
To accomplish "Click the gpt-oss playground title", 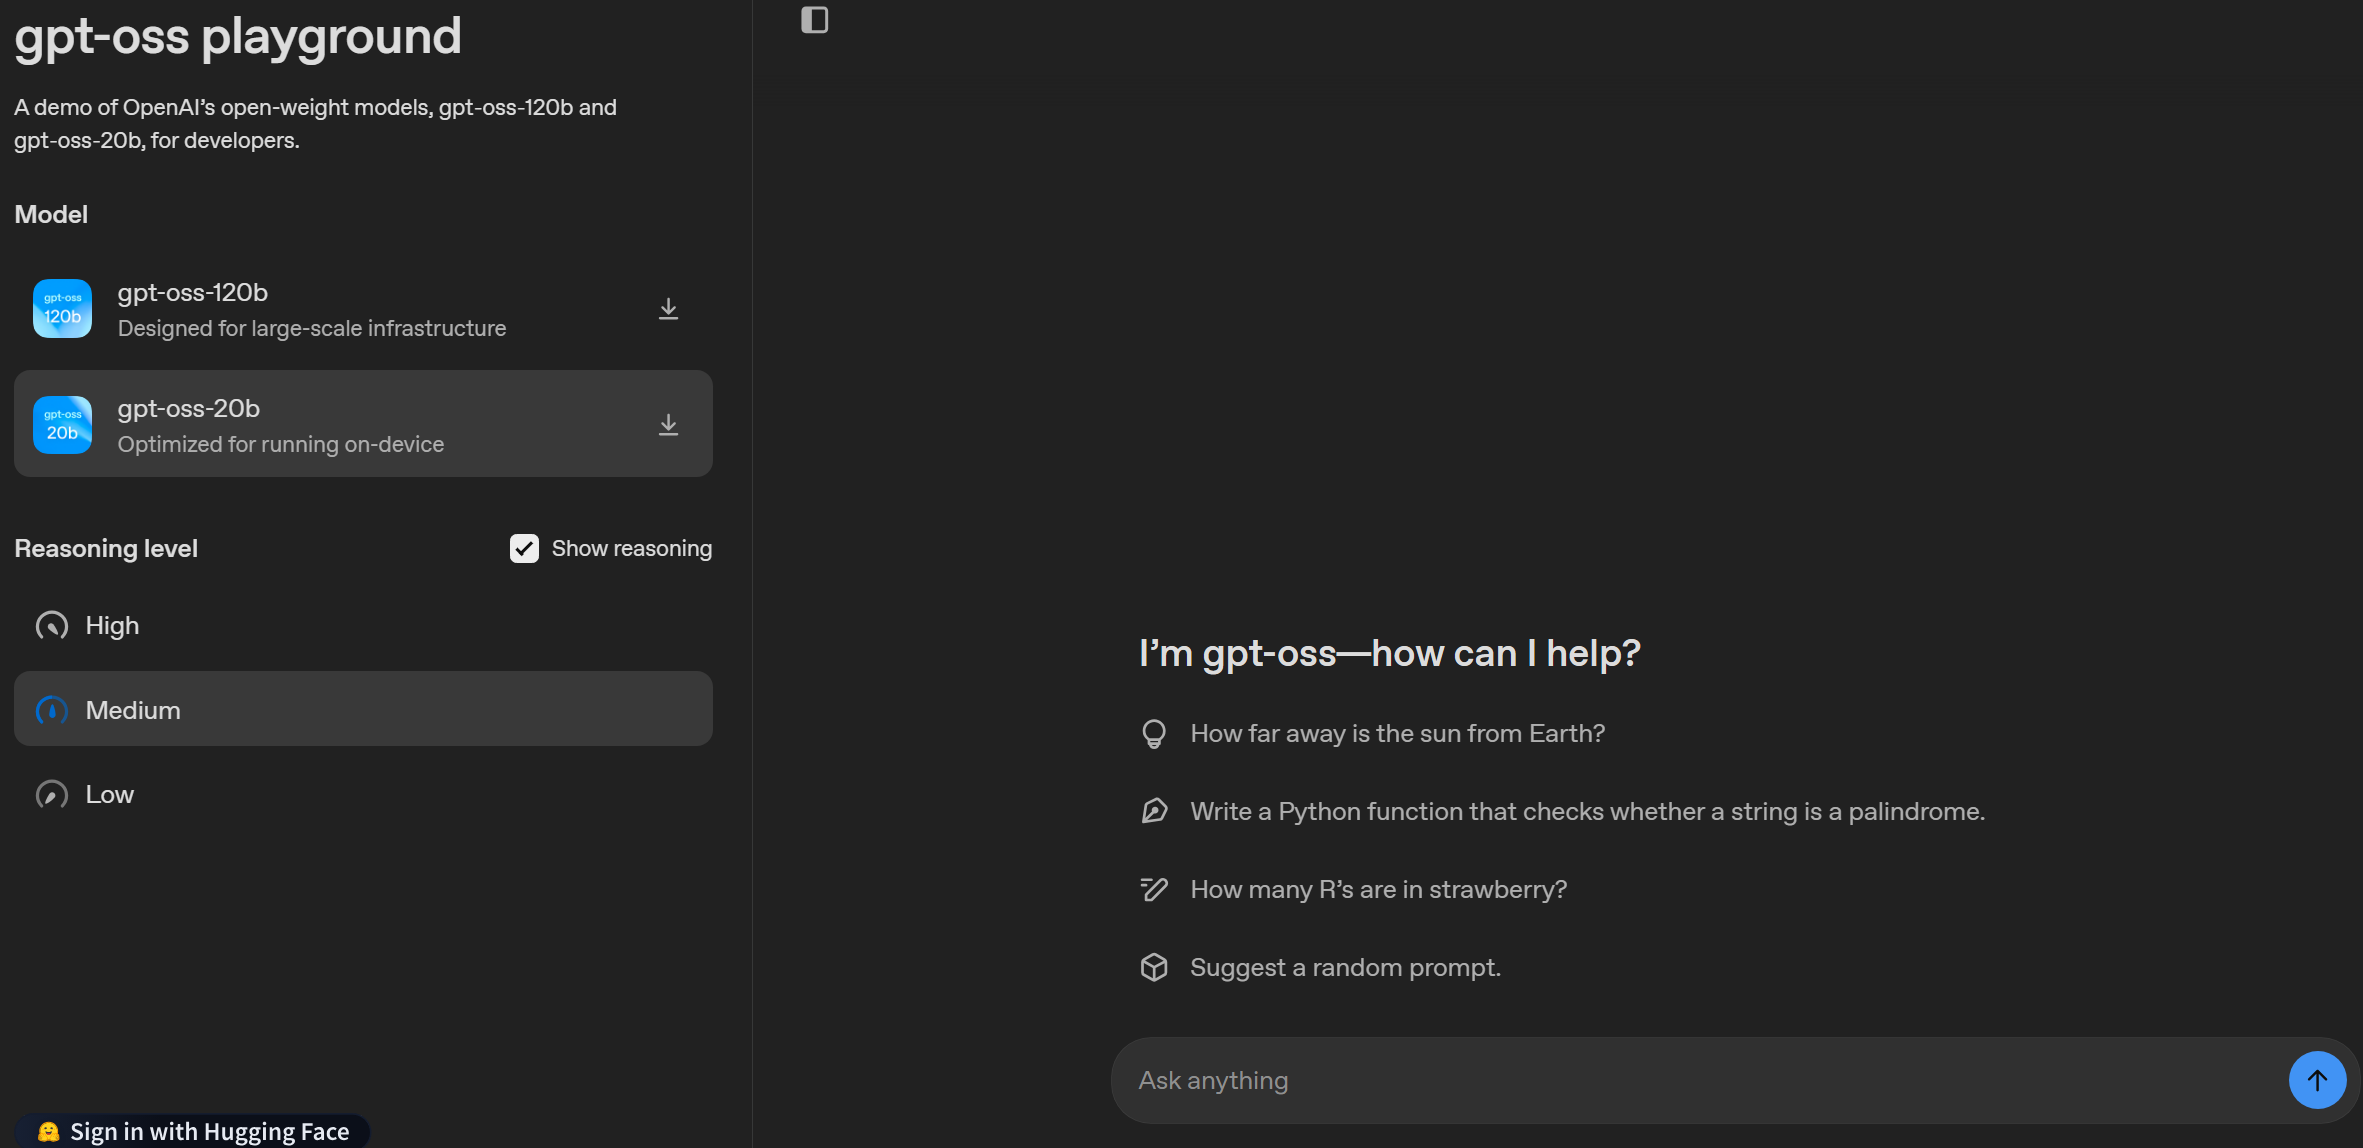I will click(x=238, y=36).
